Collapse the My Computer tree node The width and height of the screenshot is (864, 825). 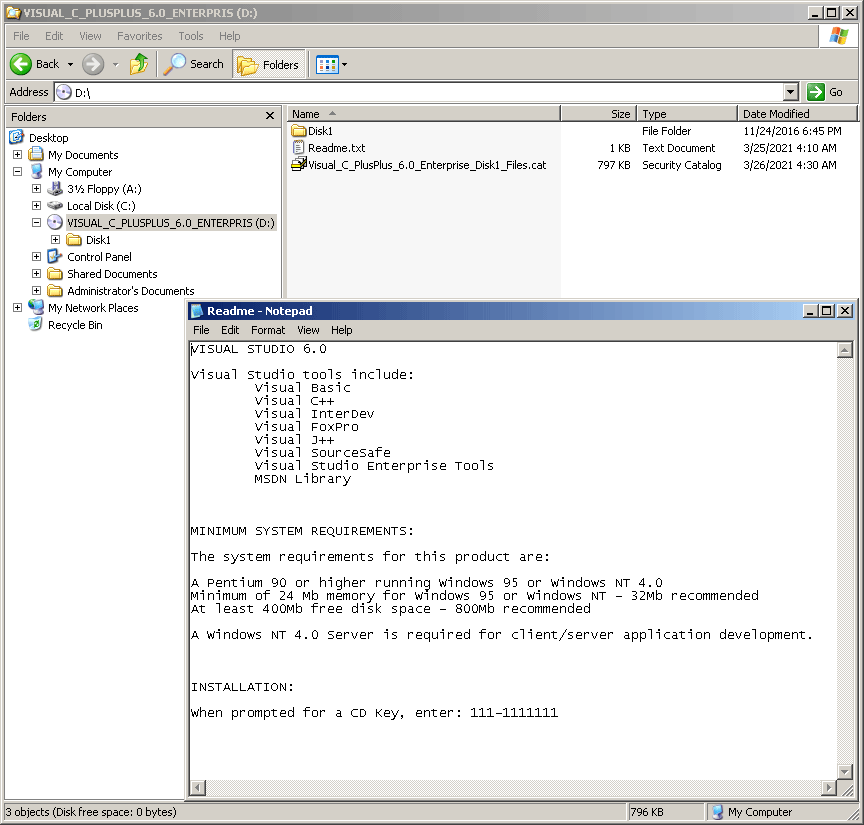18,171
